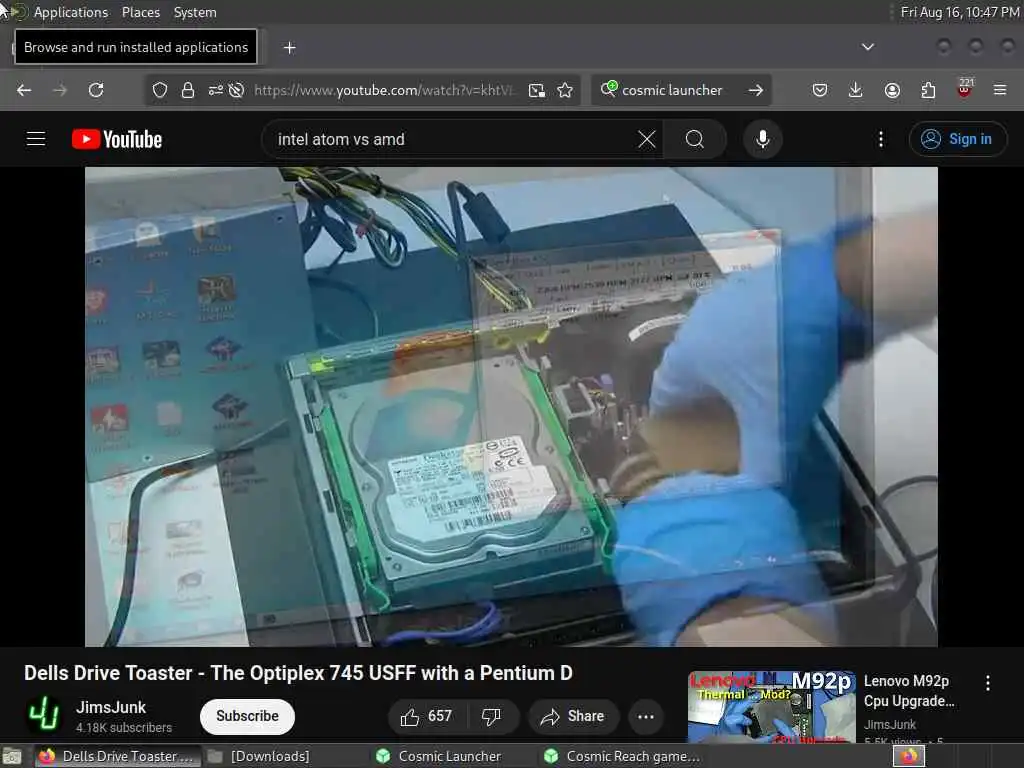View site security padlock info
The height and width of the screenshot is (768, 1024).
(x=187, y=90)
